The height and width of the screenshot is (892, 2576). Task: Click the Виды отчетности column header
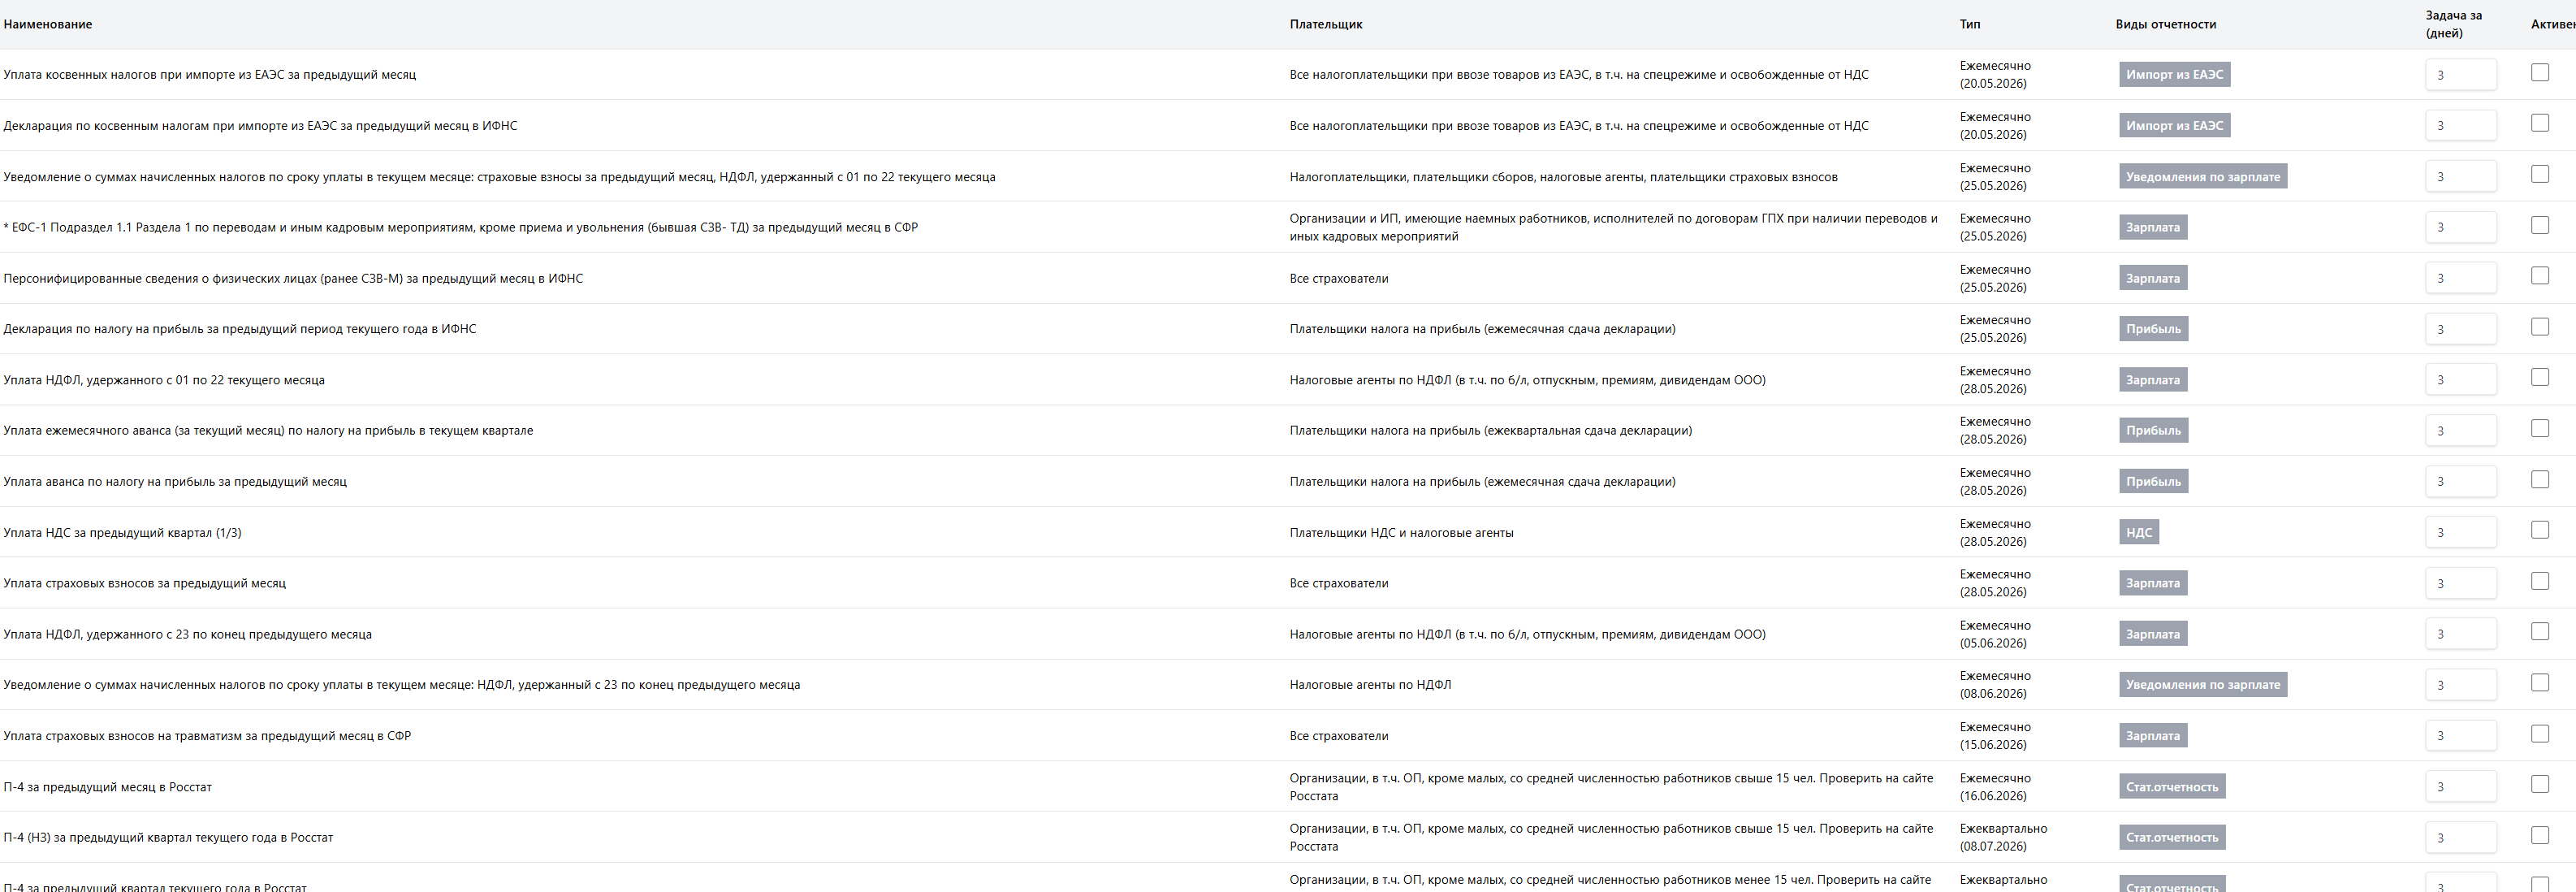tap(2165, 24)
